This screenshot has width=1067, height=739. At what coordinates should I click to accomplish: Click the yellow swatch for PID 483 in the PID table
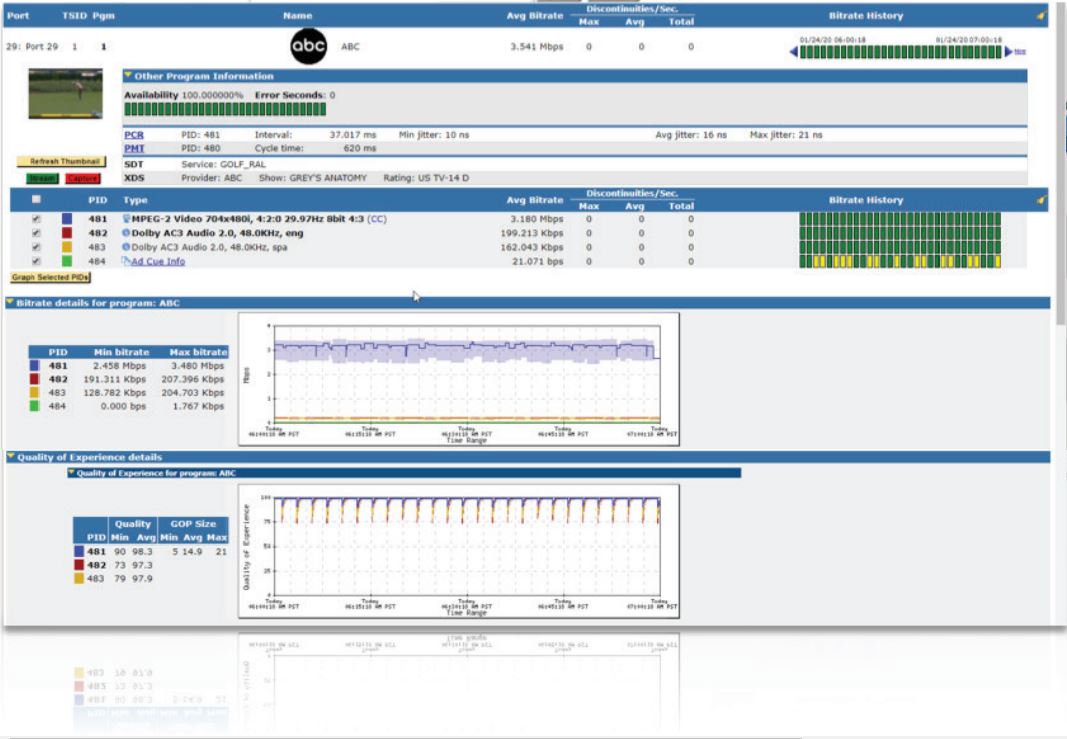point(67,247)
